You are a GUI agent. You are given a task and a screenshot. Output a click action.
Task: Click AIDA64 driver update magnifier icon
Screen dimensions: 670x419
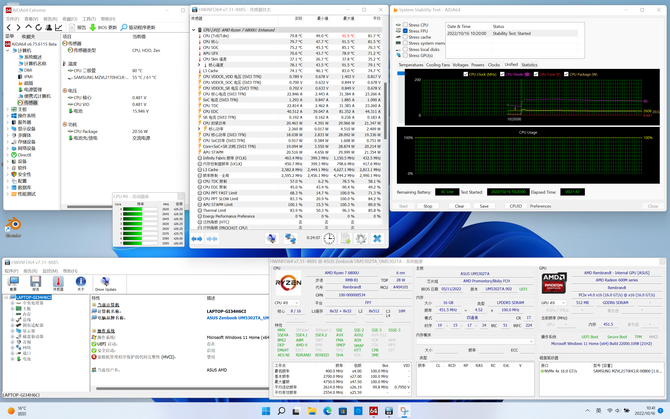[124, 27]
